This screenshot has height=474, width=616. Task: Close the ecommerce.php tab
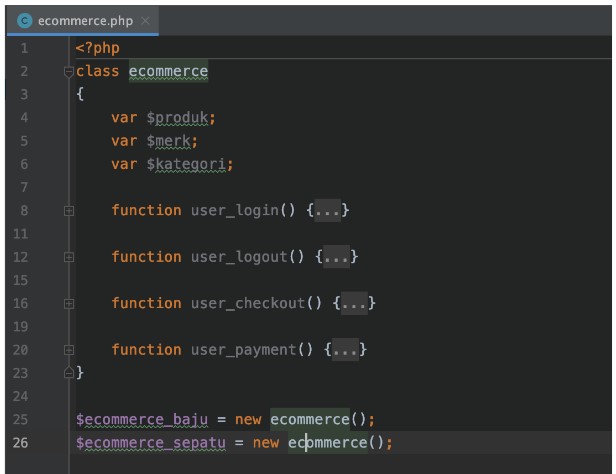[x=146, y=20]
